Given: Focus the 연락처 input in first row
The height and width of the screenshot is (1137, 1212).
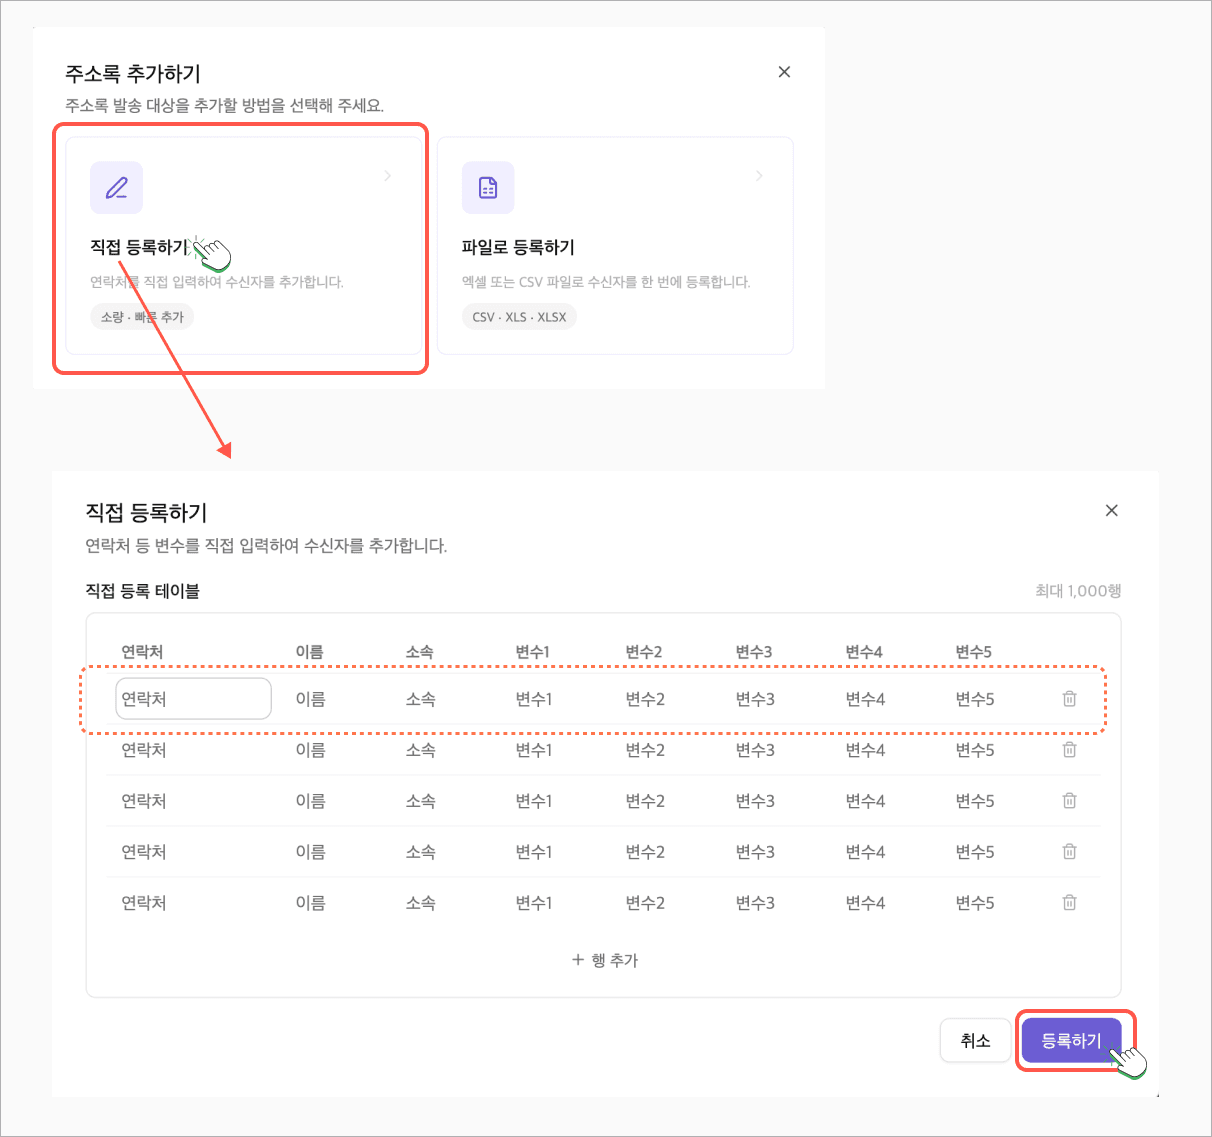Looking at the screenshot, I should 194,699.
